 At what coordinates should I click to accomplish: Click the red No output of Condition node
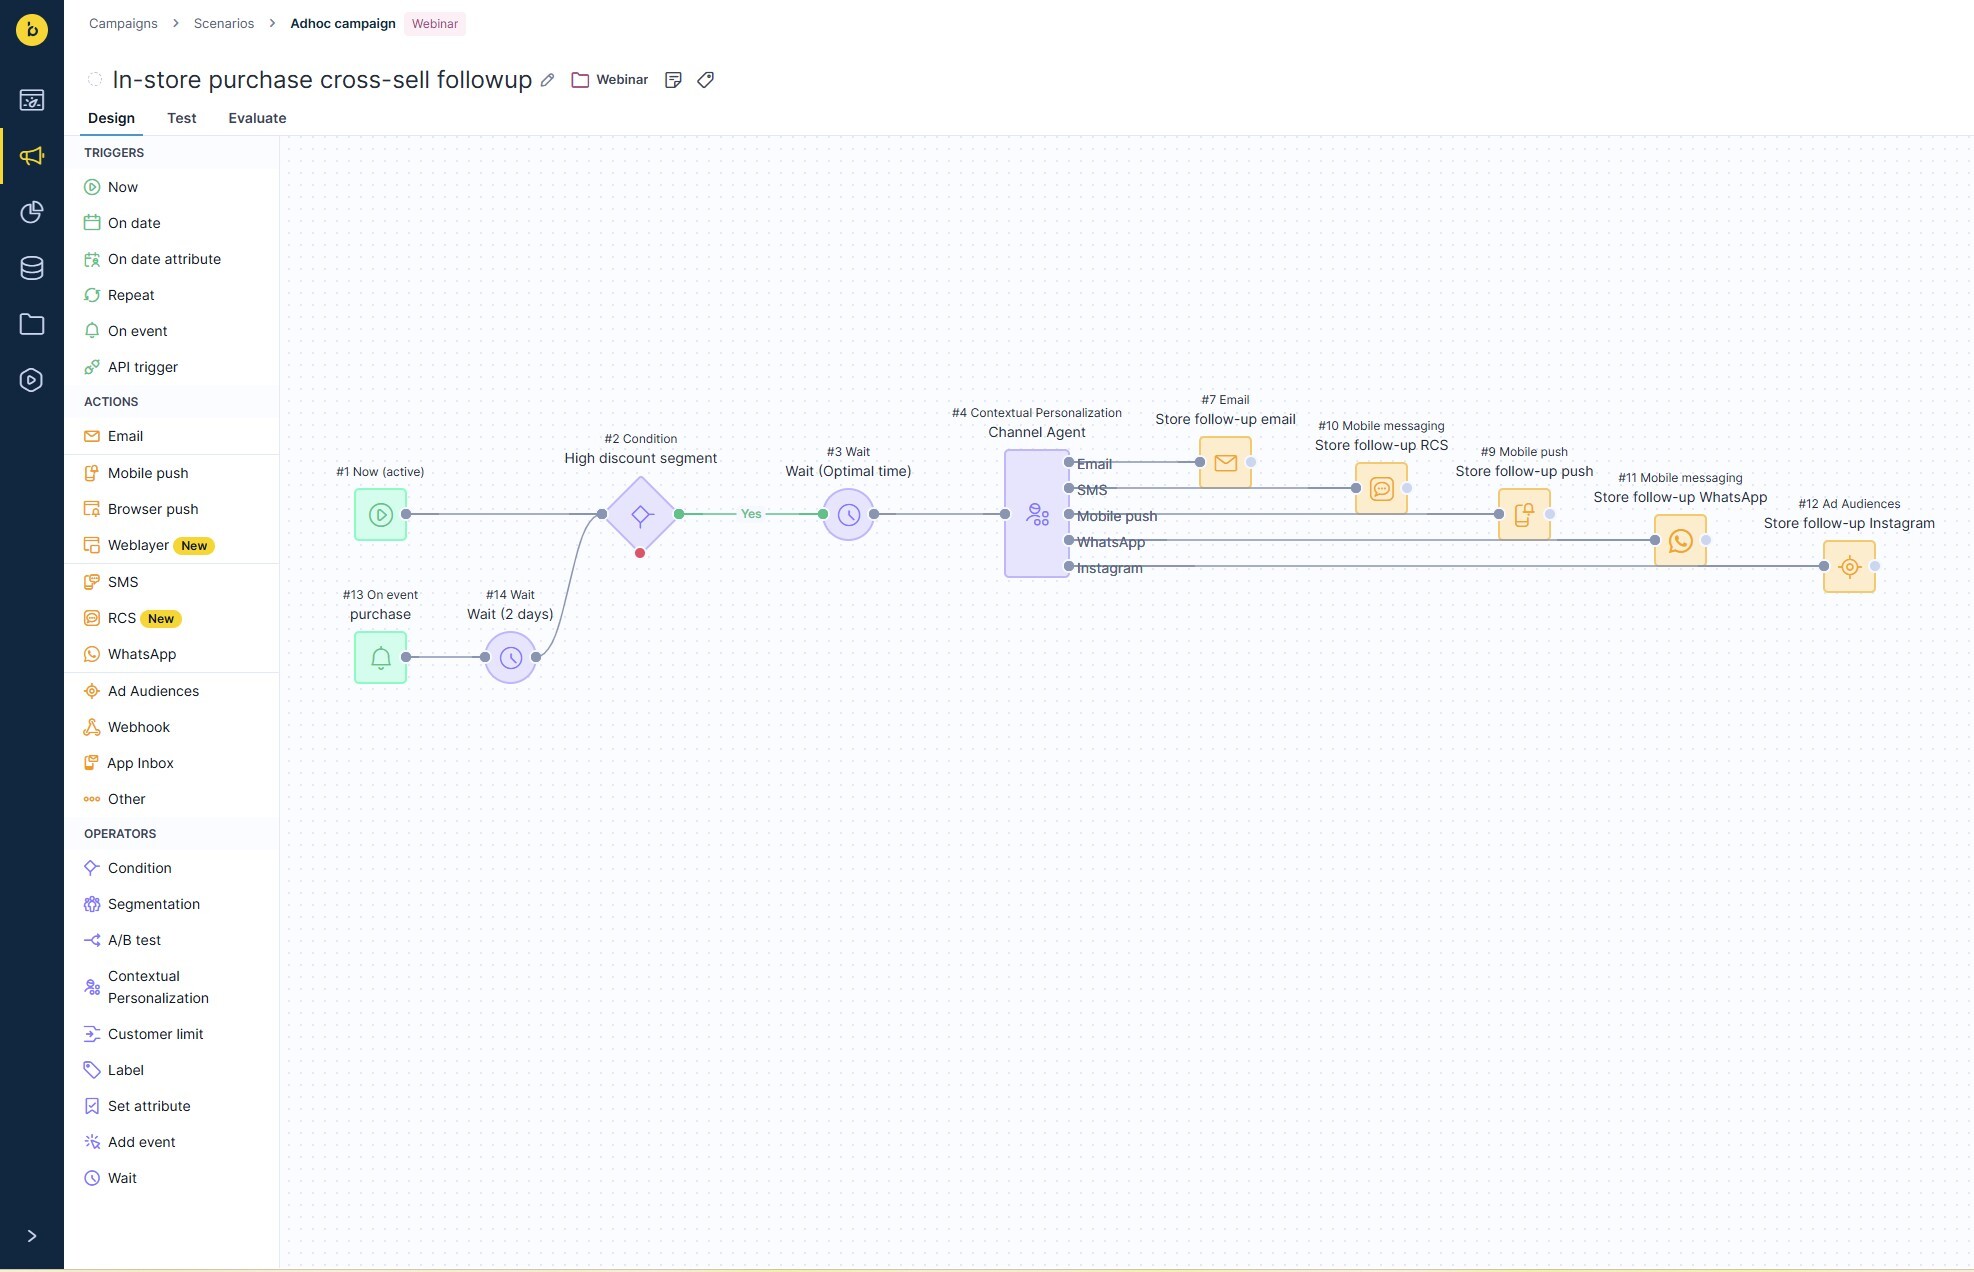click(x=640, y=553)
